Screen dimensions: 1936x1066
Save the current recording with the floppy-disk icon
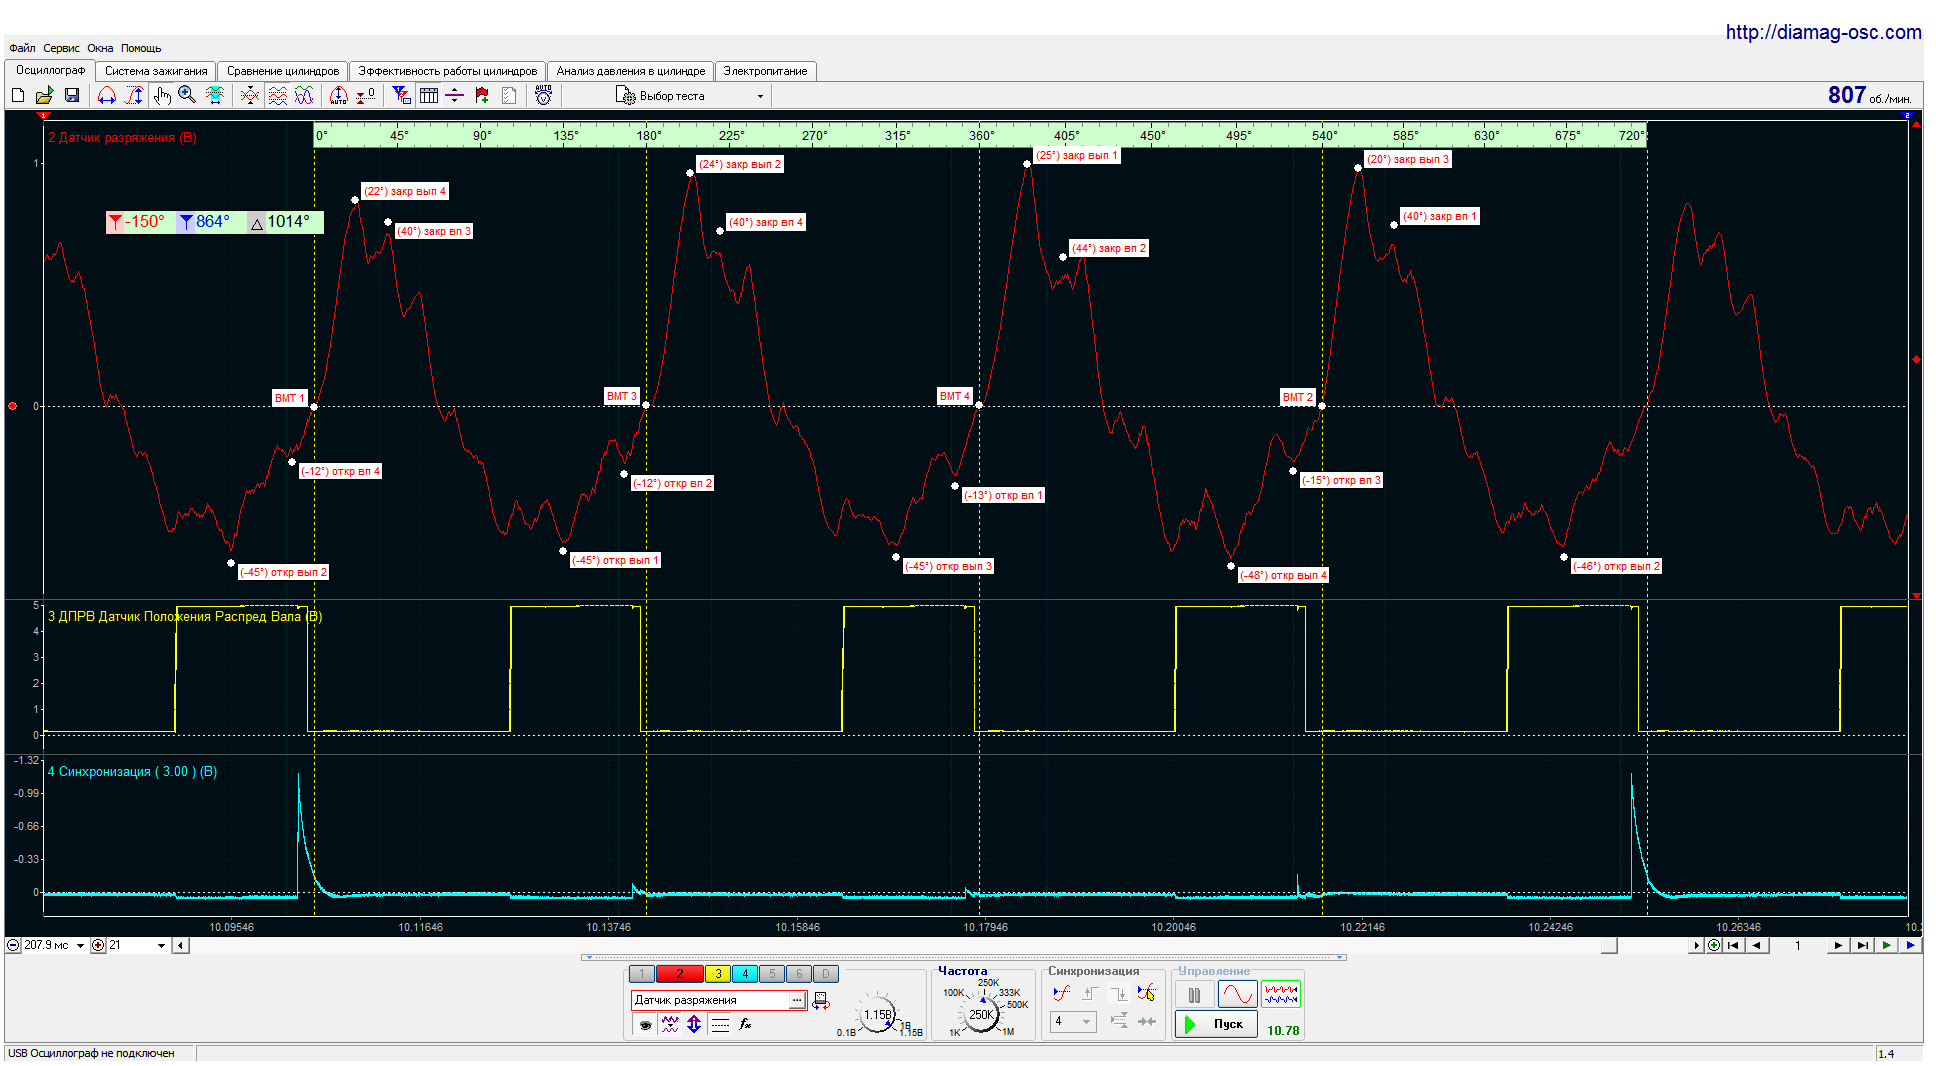(72, 95)
